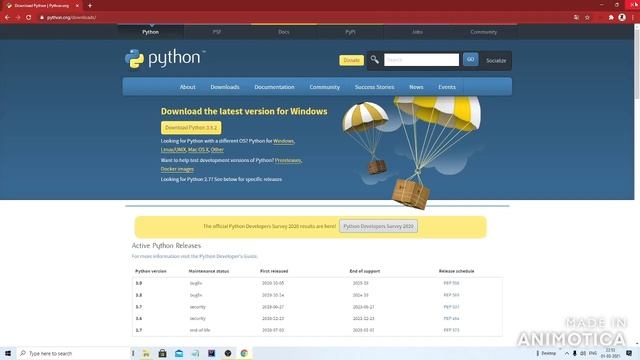This screenshot has height=360, width=640.
Task: Show hidden system tray icons
Action: [567, 353]
